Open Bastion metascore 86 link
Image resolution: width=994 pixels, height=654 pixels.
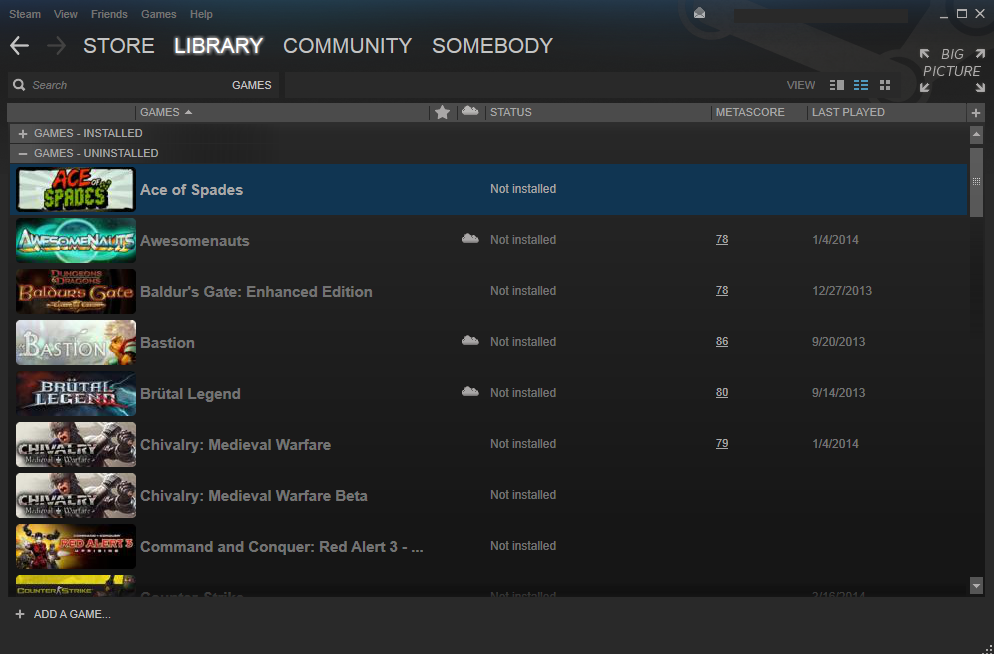(x=722, y=342)
